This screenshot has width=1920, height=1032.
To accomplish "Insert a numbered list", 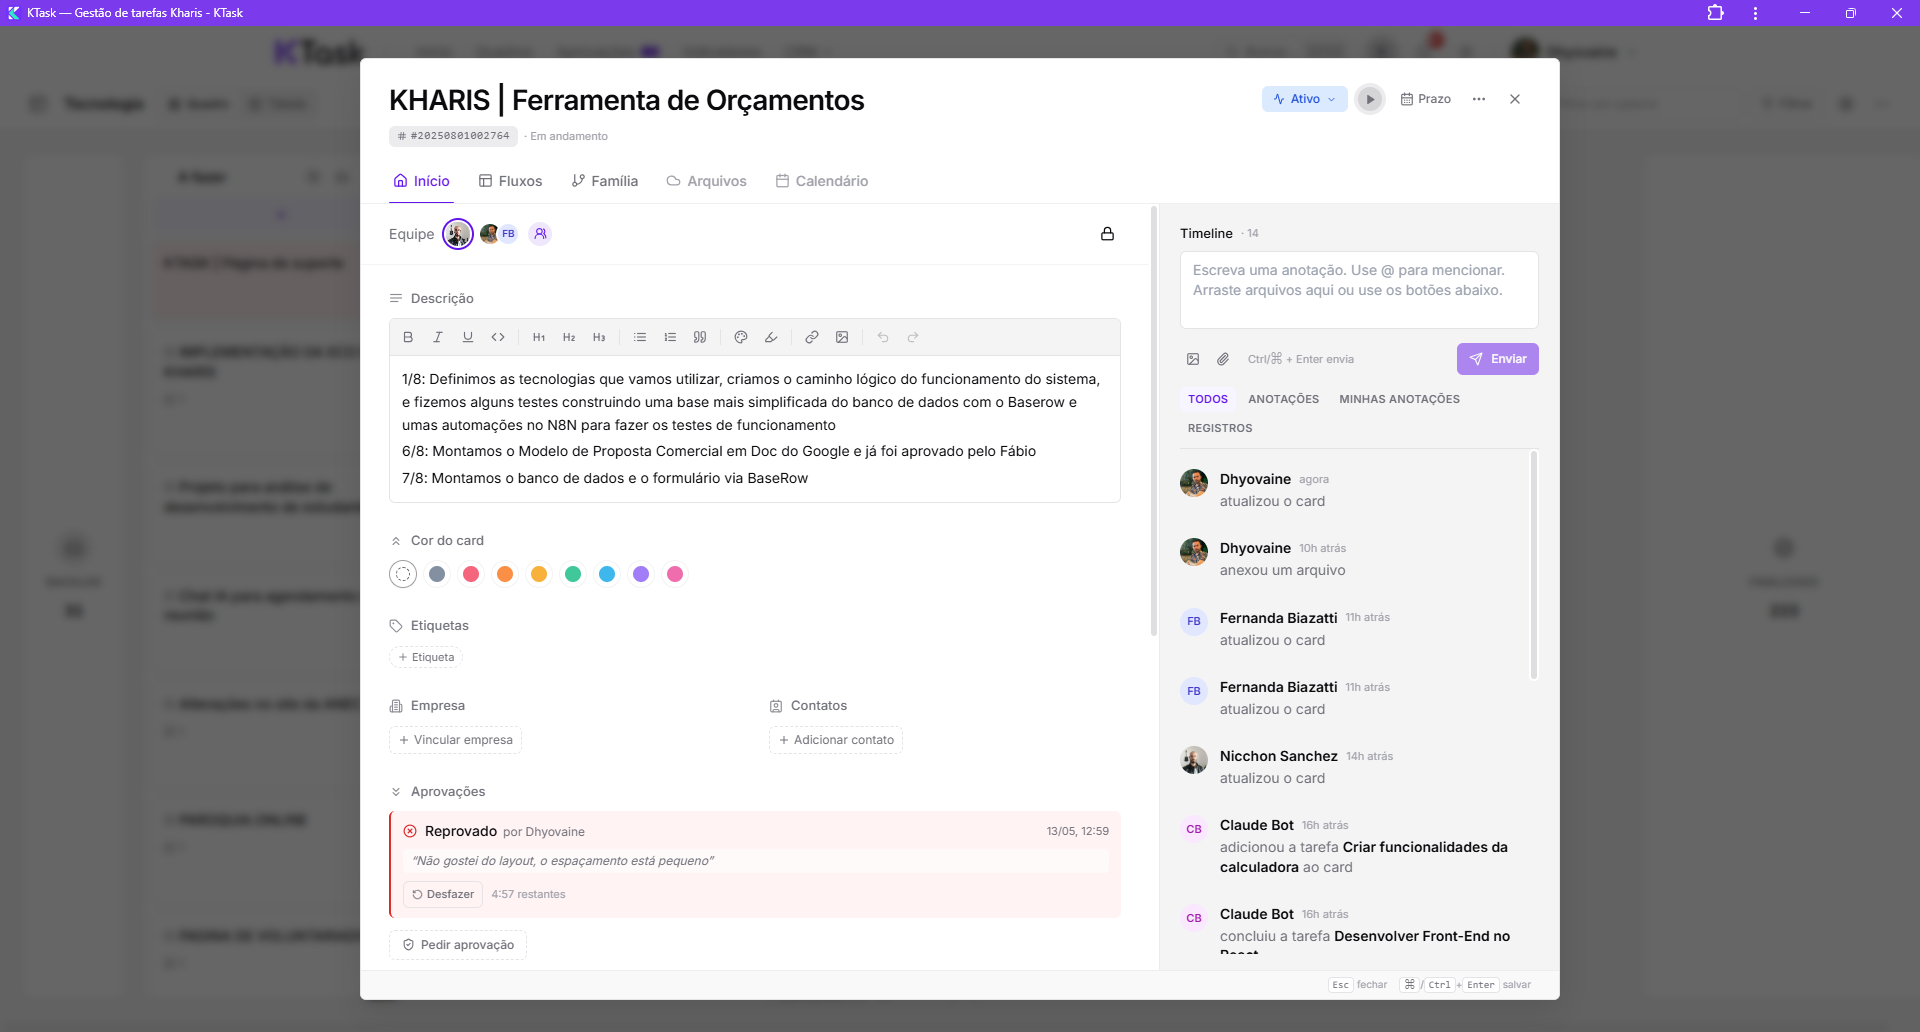I will pos(670,338).
